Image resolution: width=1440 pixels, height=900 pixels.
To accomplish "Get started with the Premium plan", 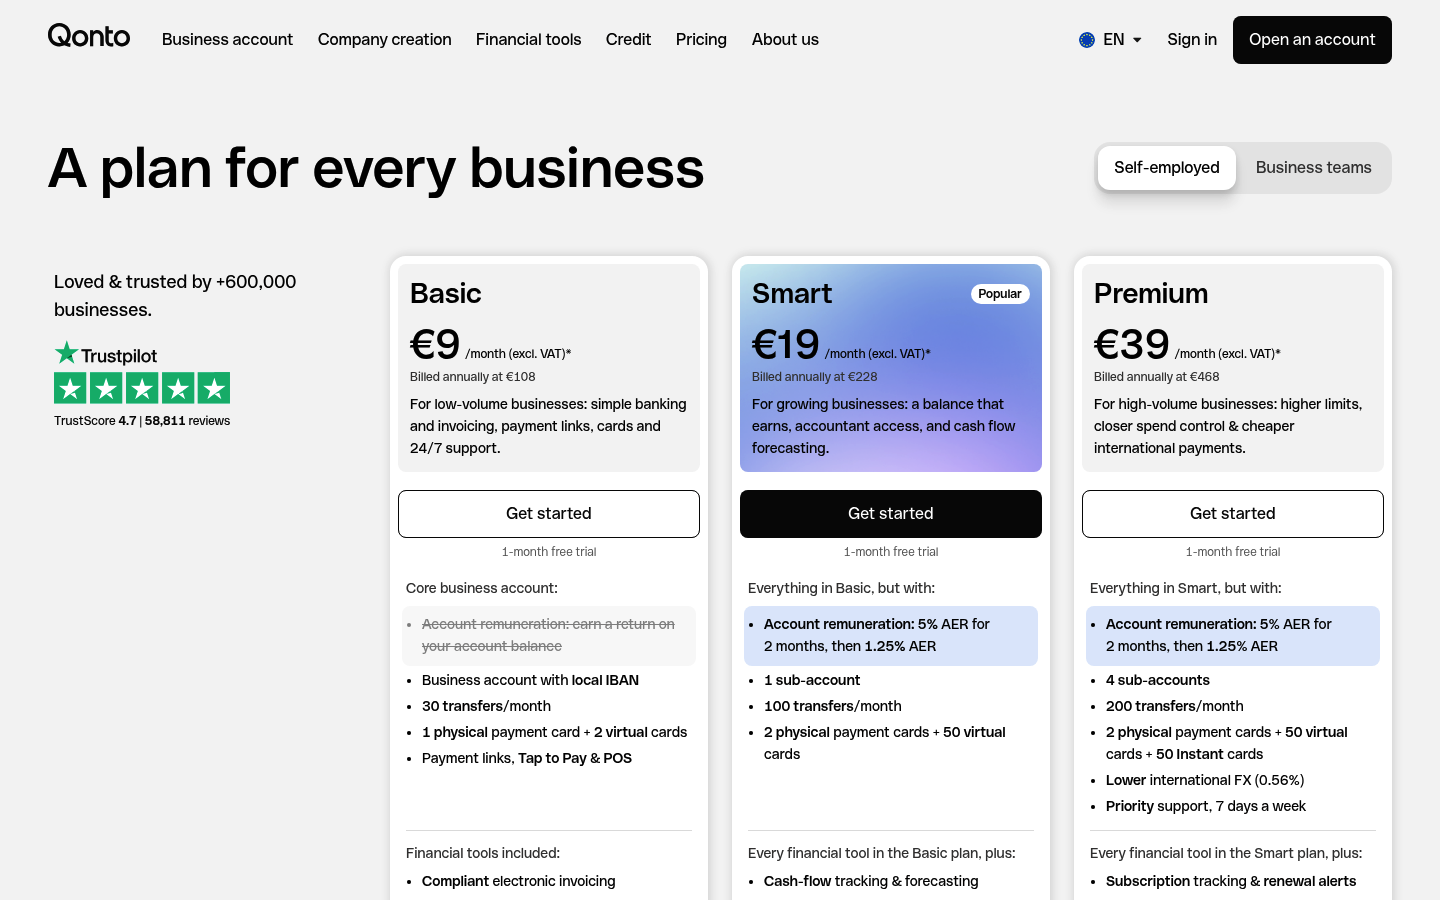I will pyautogui.click(x=1233, y=514).
